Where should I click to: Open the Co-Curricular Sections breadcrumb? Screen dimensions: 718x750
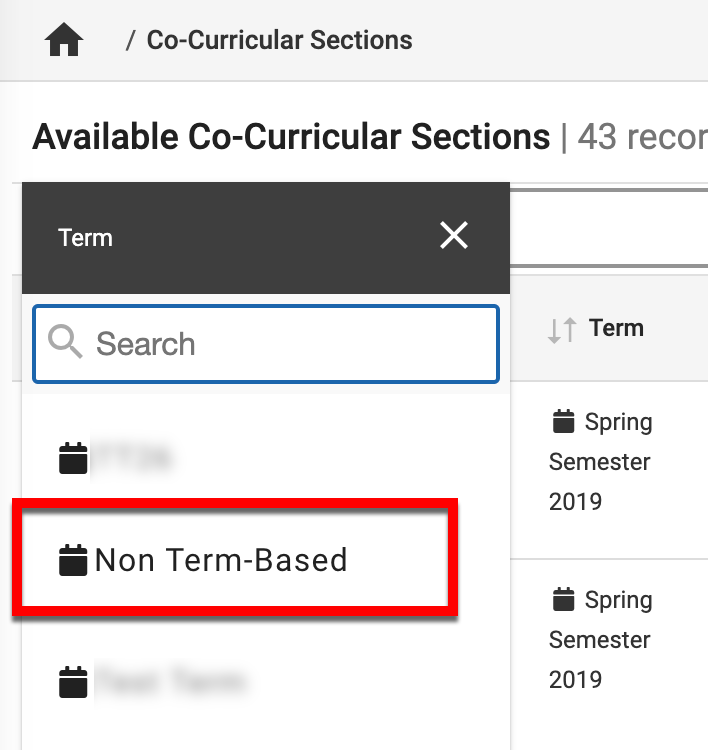point(279,40)
